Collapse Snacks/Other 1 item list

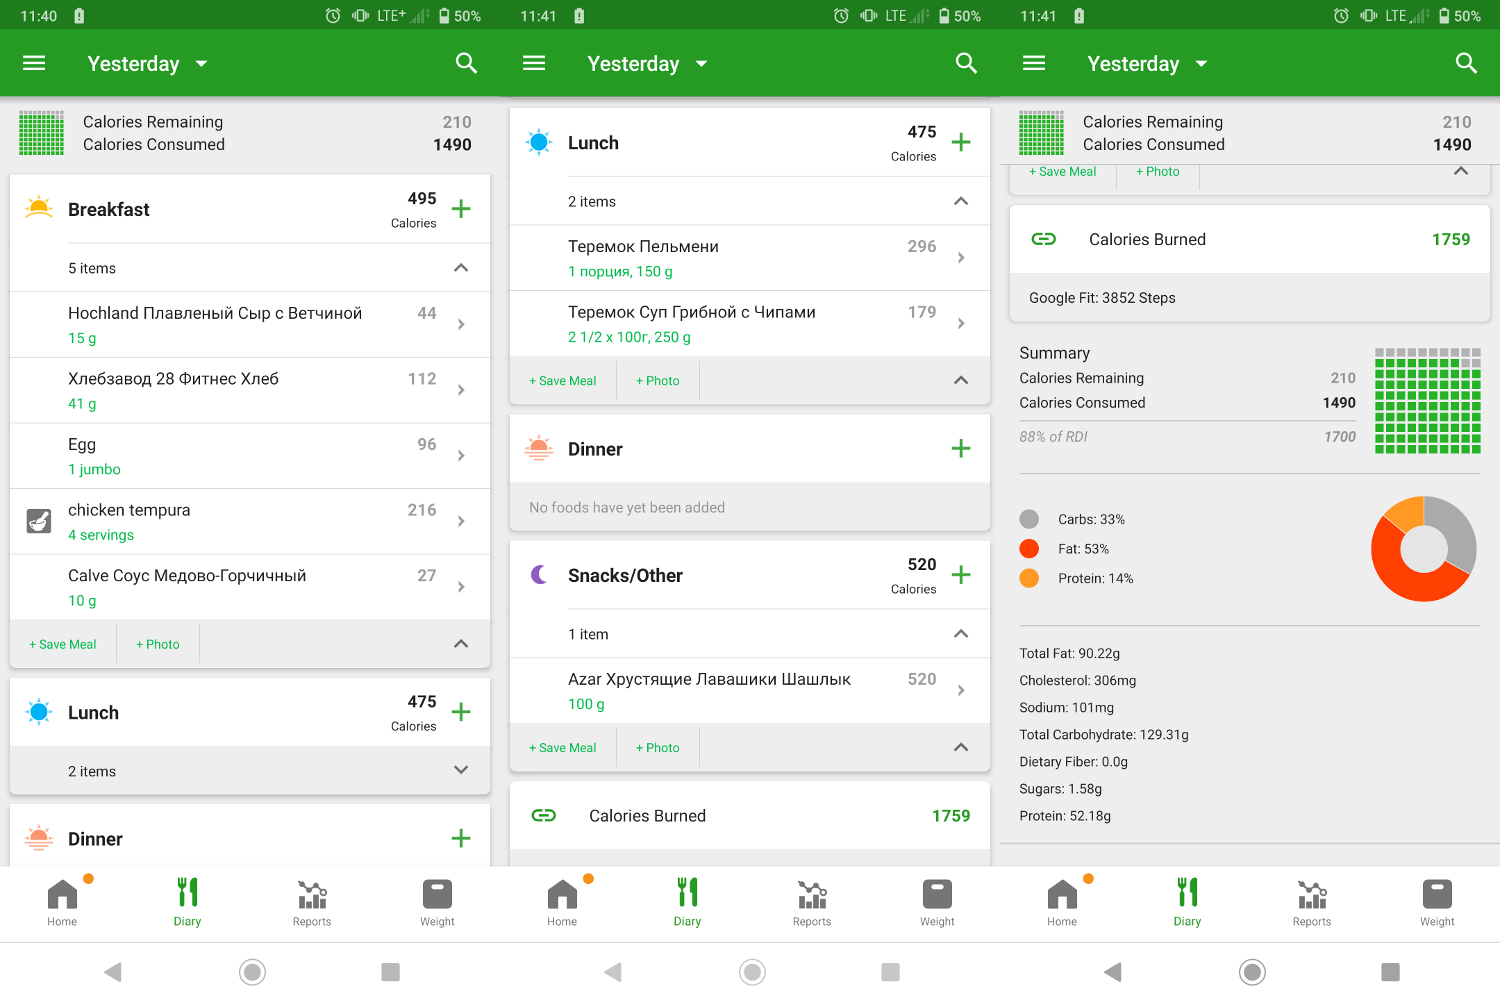coord(961,634)
